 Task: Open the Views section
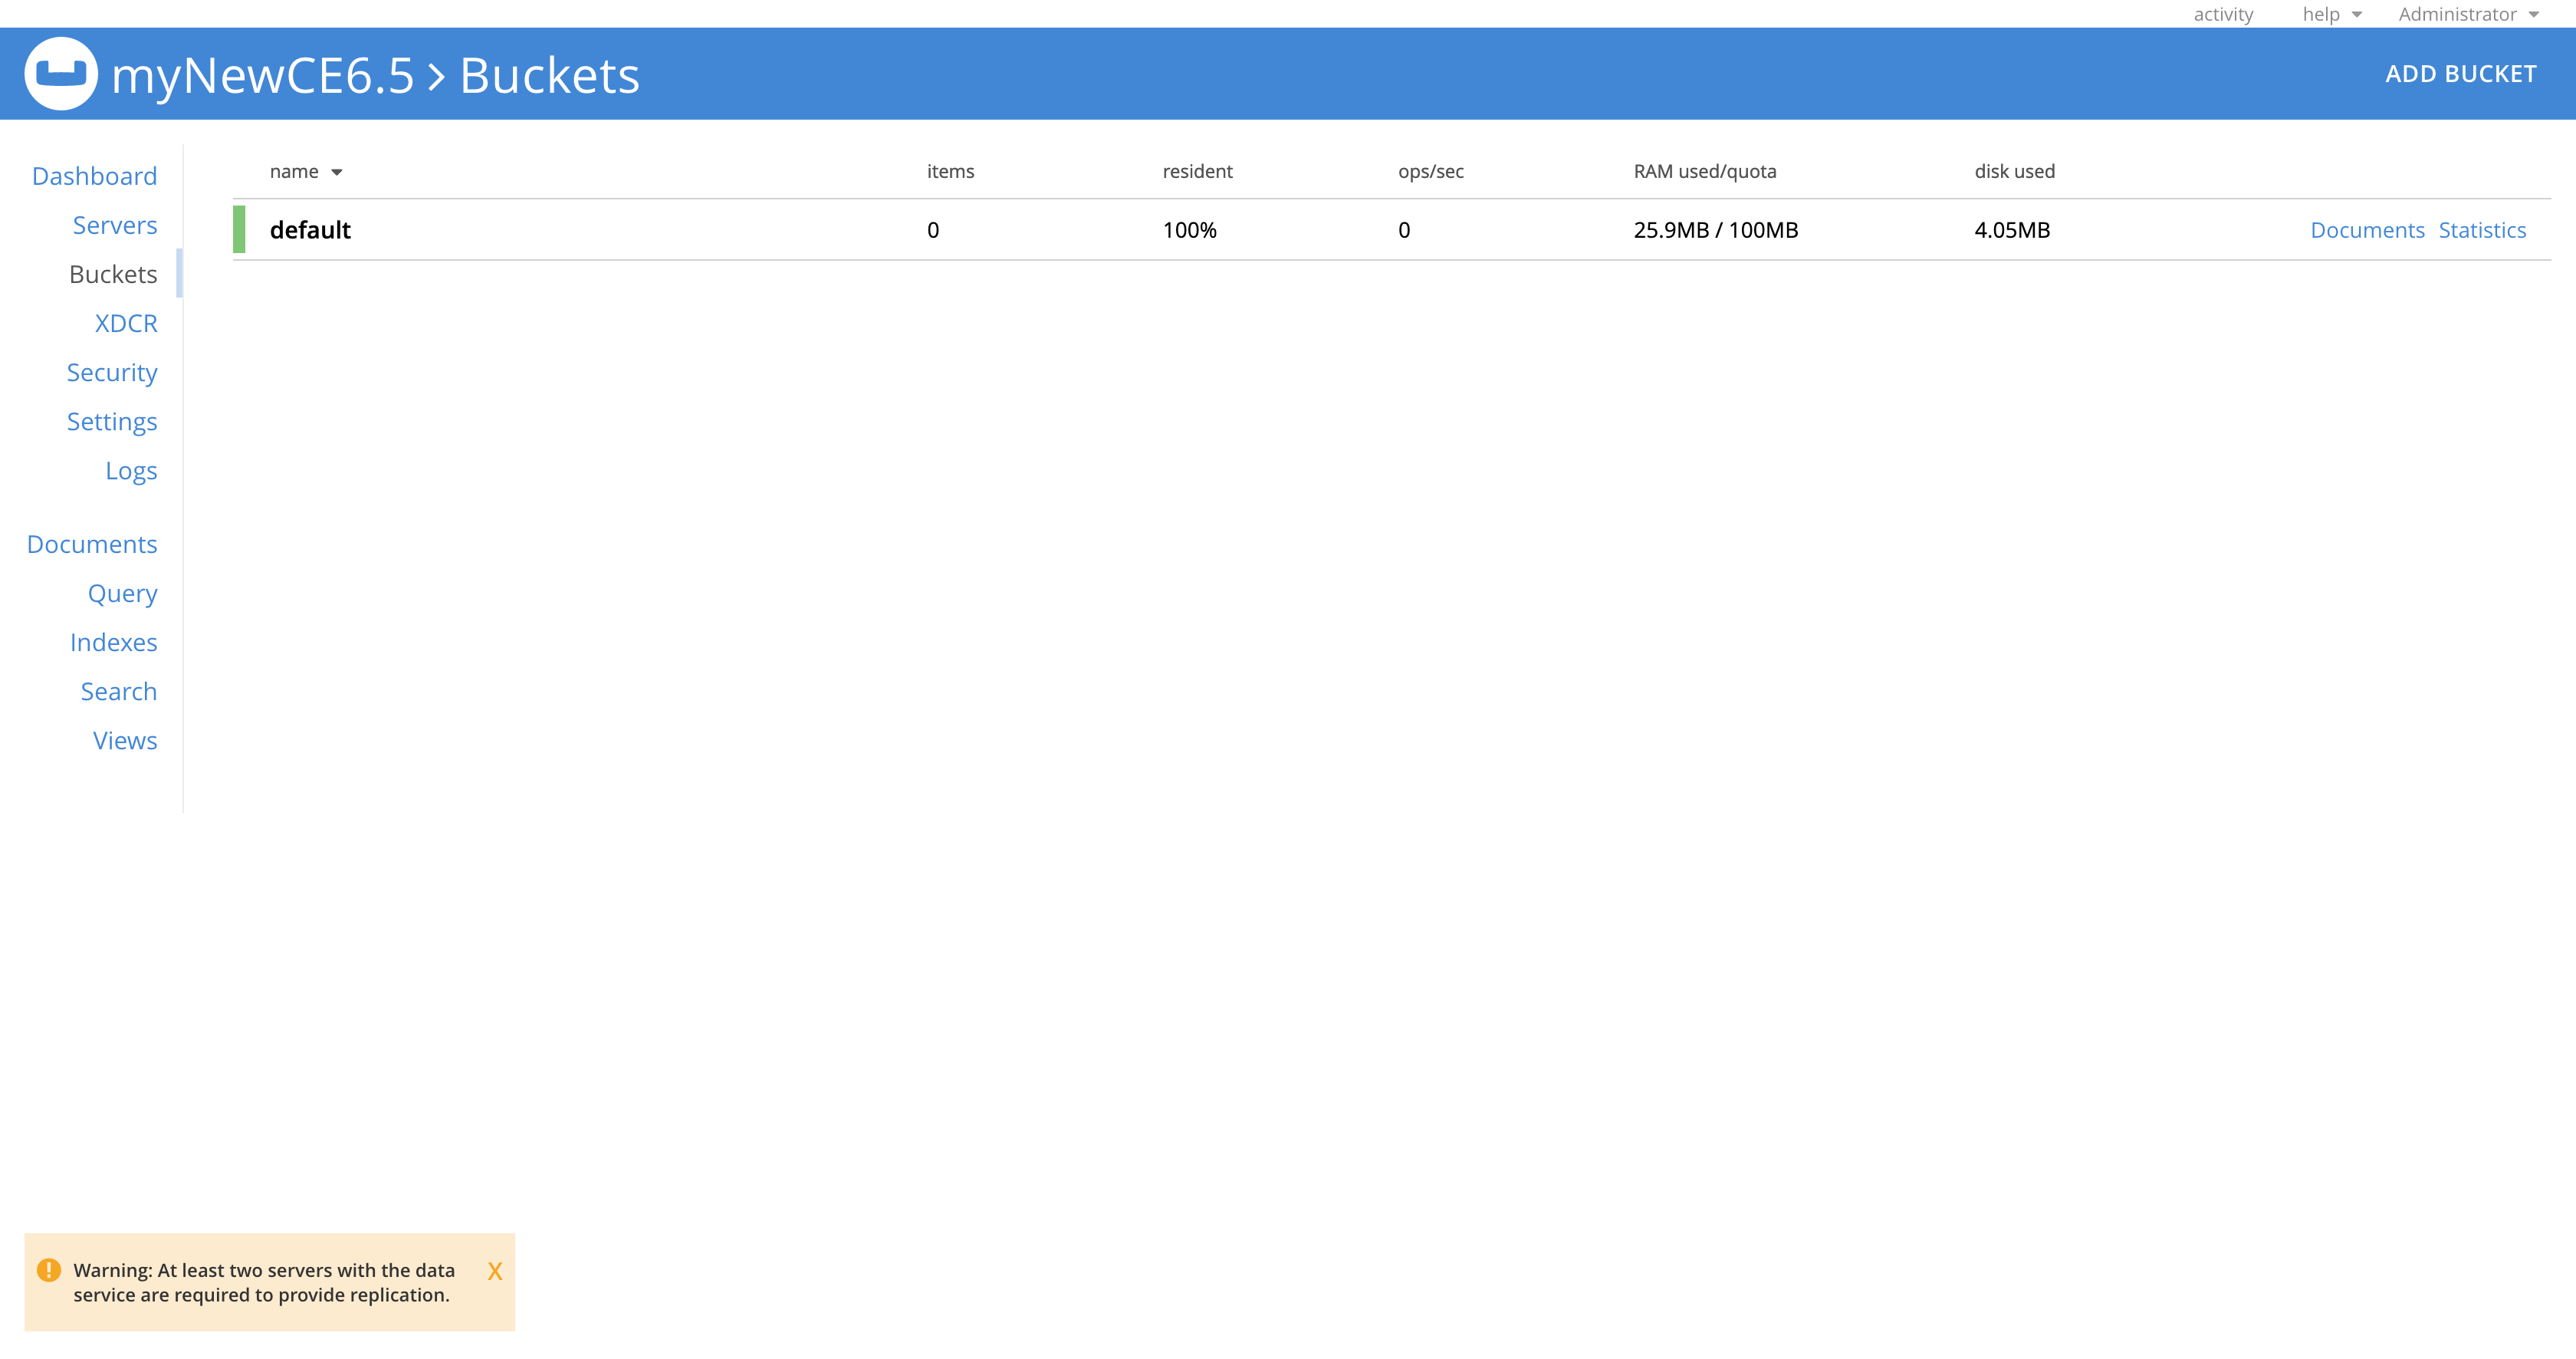click(x=124, y=740)
